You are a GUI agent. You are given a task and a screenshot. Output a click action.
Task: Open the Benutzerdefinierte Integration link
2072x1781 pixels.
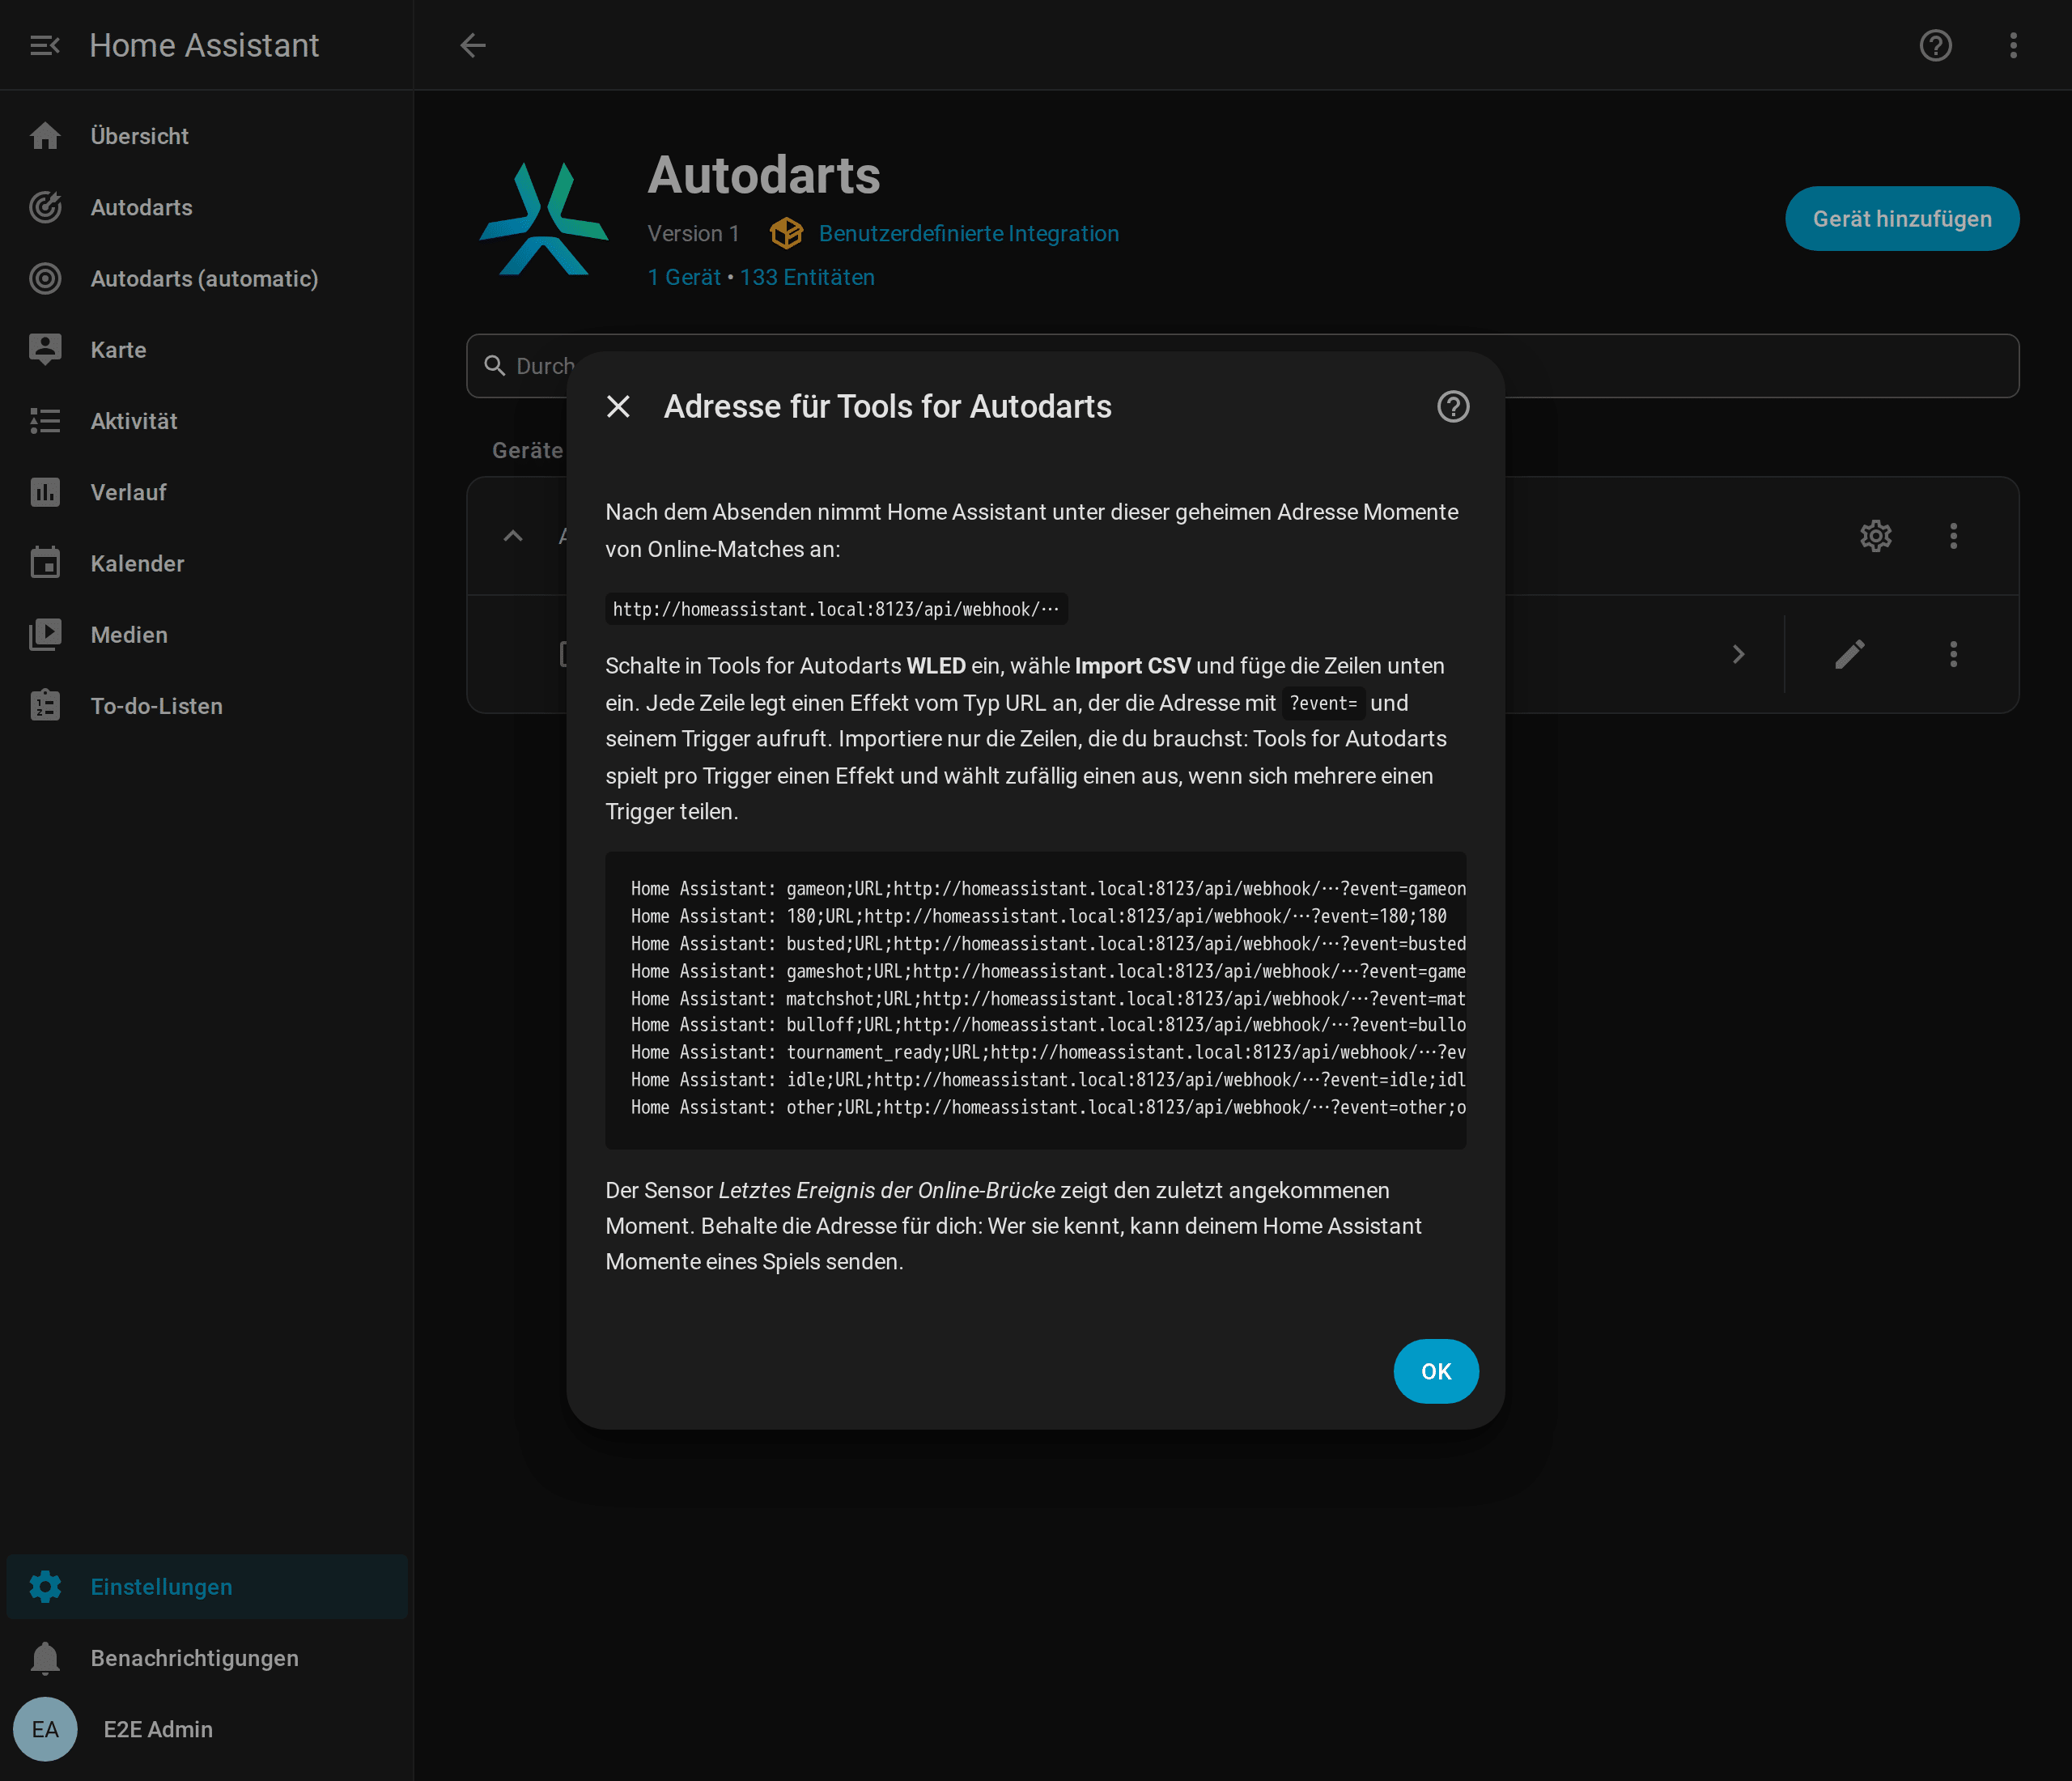[x=968, y=233]
